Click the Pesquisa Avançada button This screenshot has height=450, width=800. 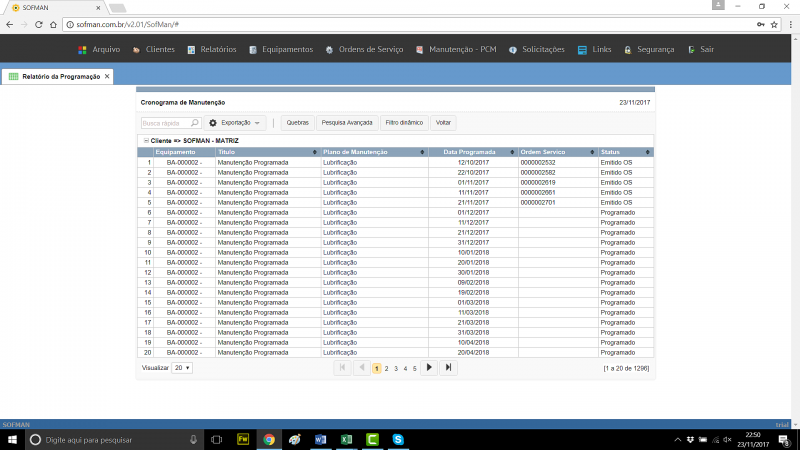tap(346, 123)
